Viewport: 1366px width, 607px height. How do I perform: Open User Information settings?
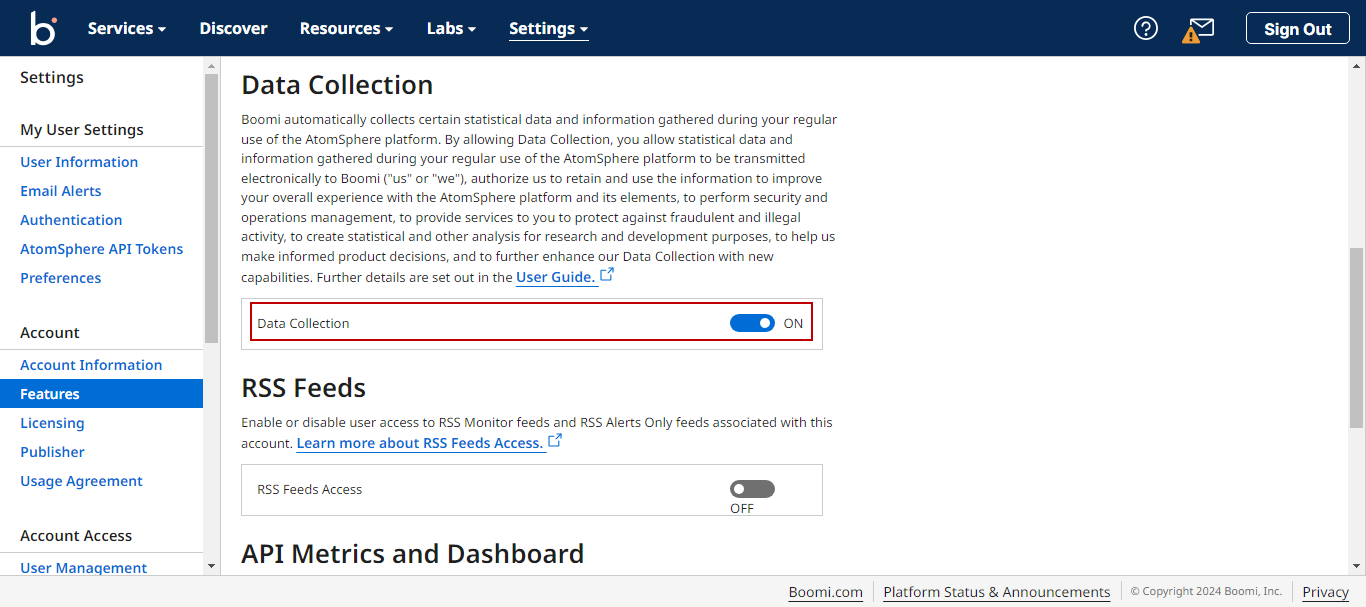79,162
